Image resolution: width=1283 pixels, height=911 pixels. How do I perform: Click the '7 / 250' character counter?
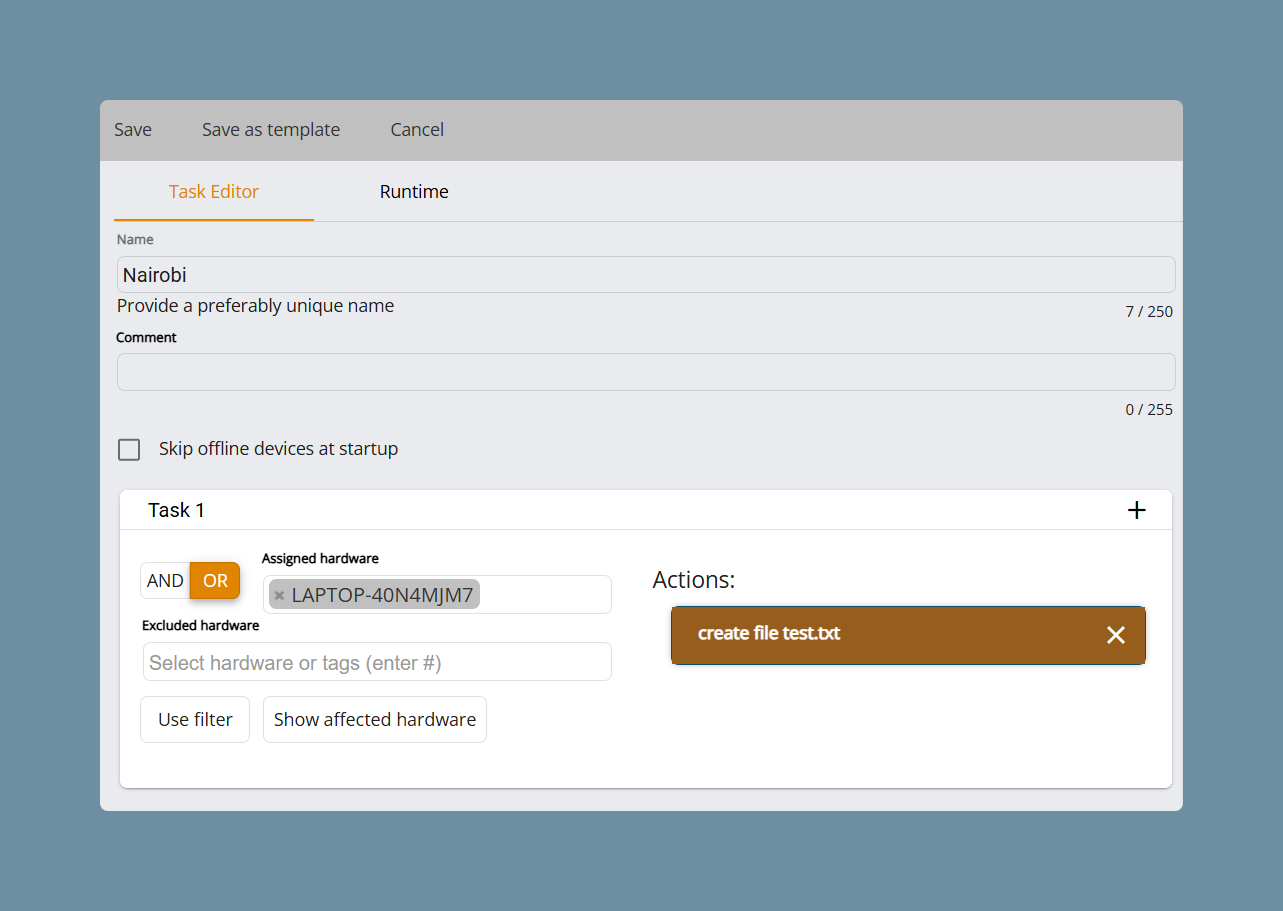(x=1149, y=312)
